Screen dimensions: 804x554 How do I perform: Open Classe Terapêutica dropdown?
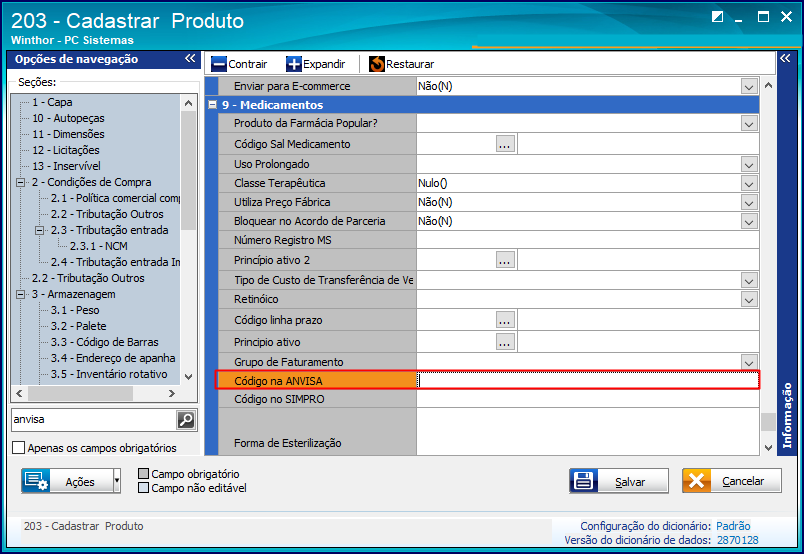(749, 183)
